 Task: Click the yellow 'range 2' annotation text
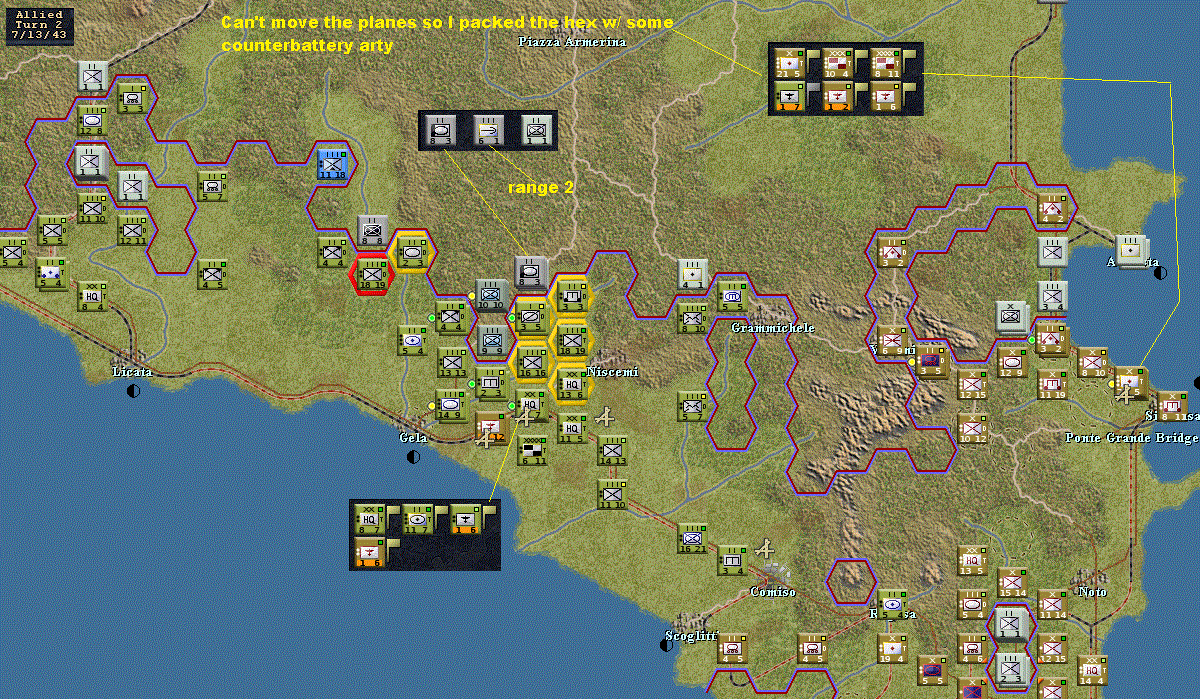click(x=540, y=187)
